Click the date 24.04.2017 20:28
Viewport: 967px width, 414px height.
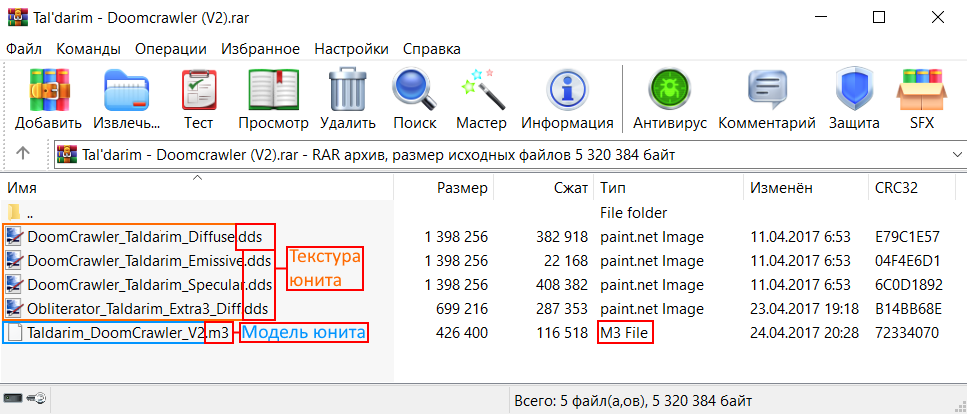click(804, 333)
